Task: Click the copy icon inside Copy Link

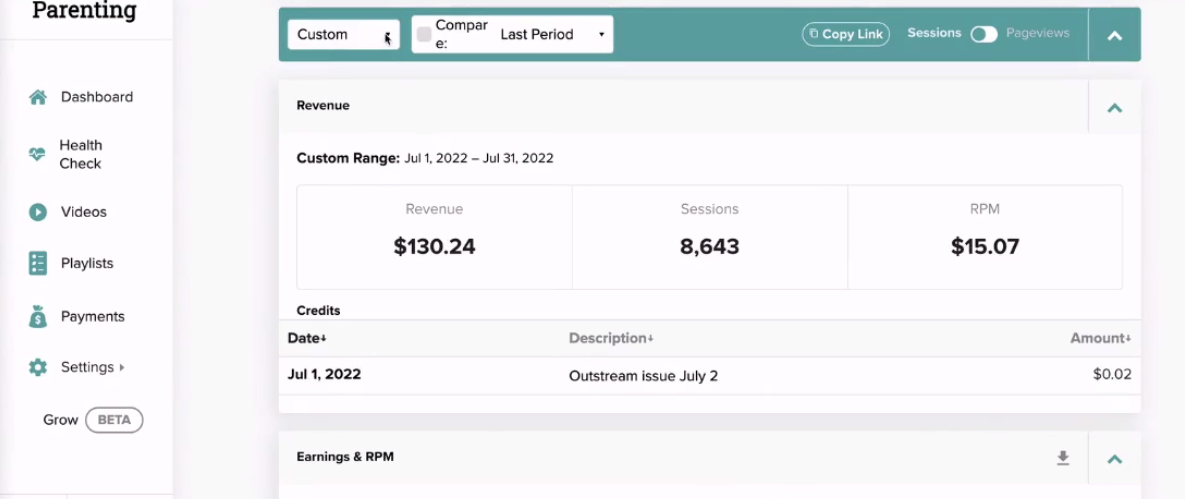Action: tap(814, 34)
